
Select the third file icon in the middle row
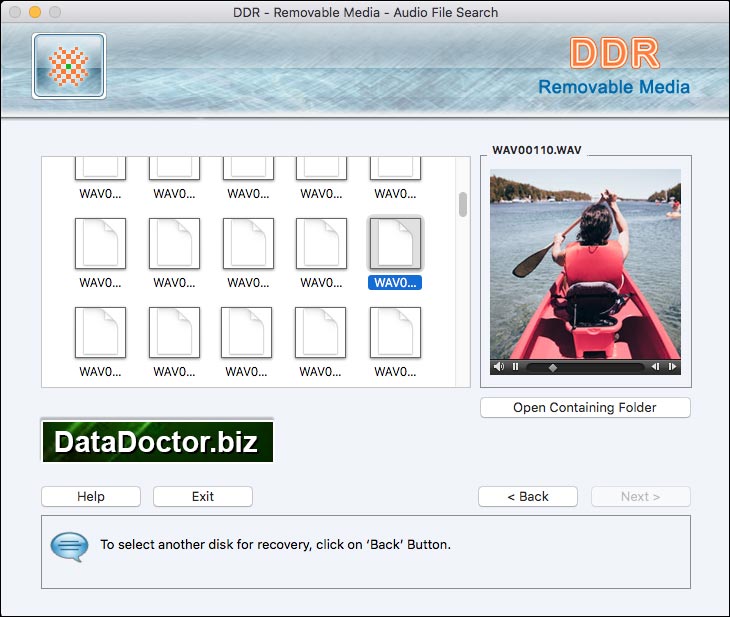click(x=248, y=244)
